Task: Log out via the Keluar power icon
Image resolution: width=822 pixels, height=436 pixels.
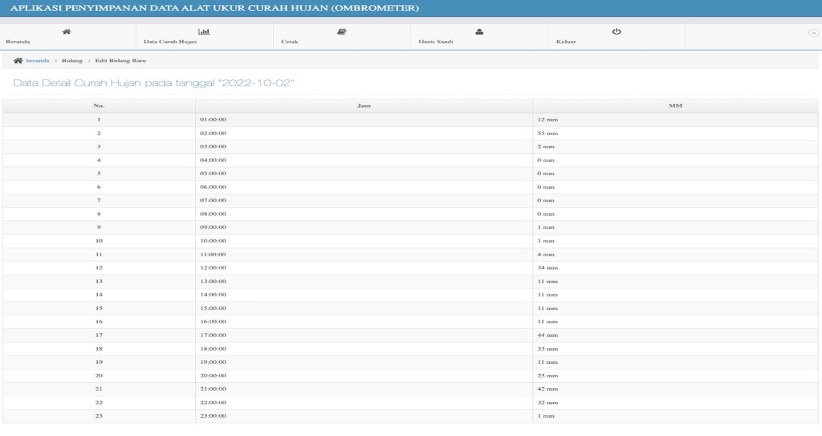Action: coord(616,31)
